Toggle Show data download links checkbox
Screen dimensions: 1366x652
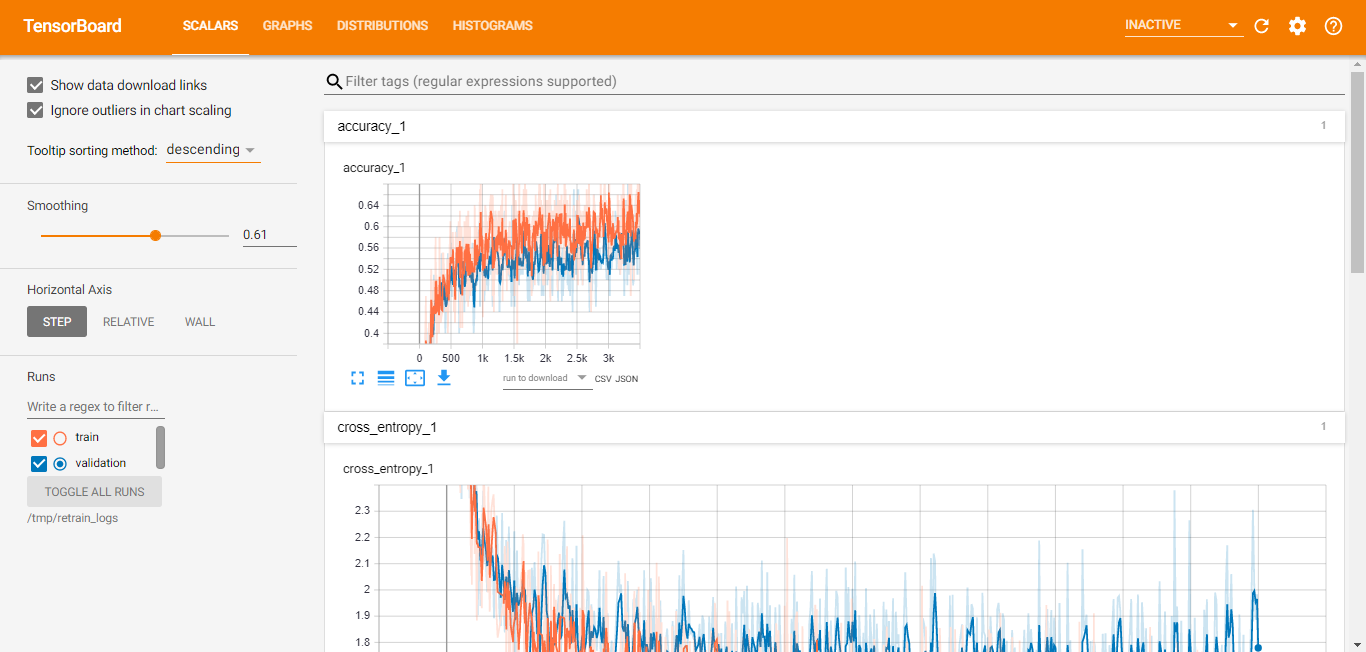(x=36, y=85)
